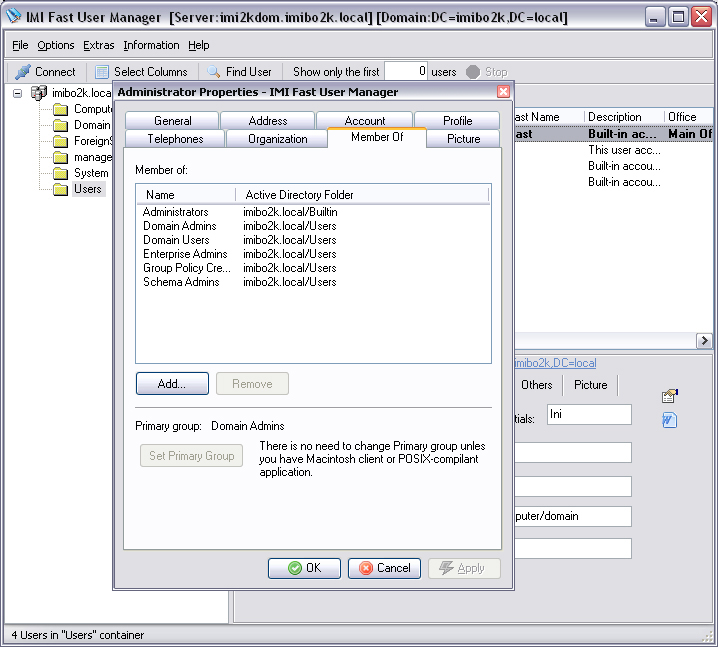Click the ForeignS folder icon in tree
Image resolution: width=718 pixels, height=647 pixels.
(x=60, y=141)
